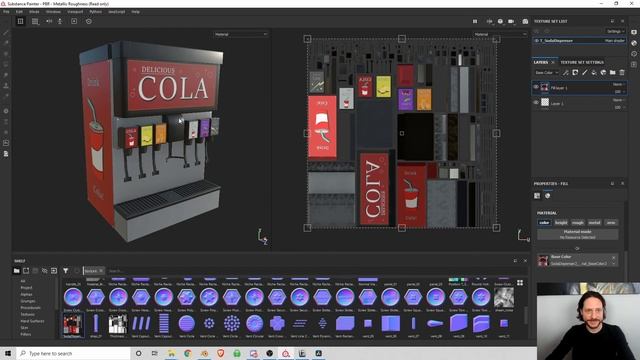Open Fill layer 1 blend mode dropdown
Image resolution: width=640 pixels, height=360 pixels.
618,84
